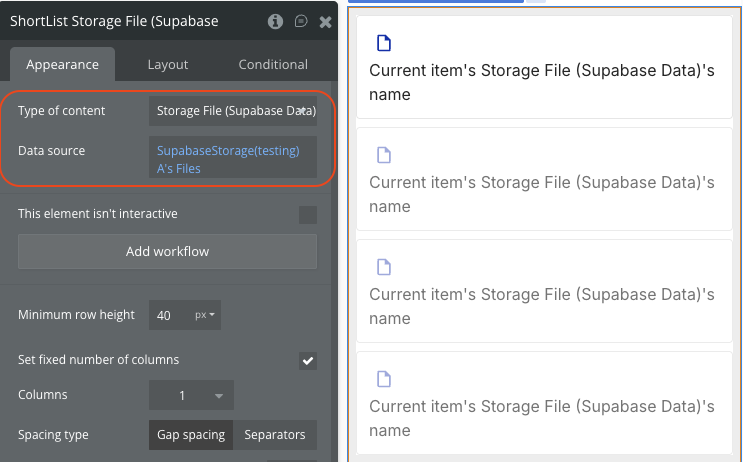Select Gap spacing option
743x462 pixels.
[x=193, y=435]
